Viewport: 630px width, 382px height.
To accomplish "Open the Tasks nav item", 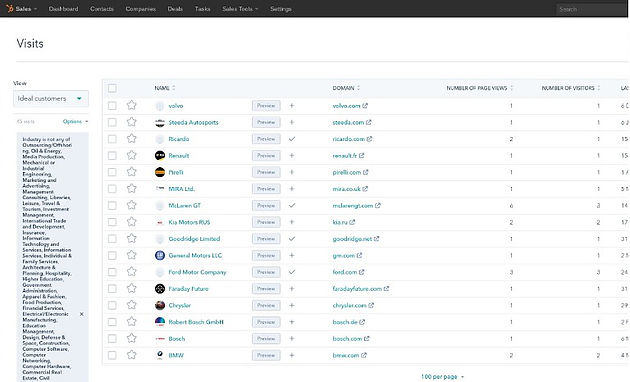I will tap(202, 8).
